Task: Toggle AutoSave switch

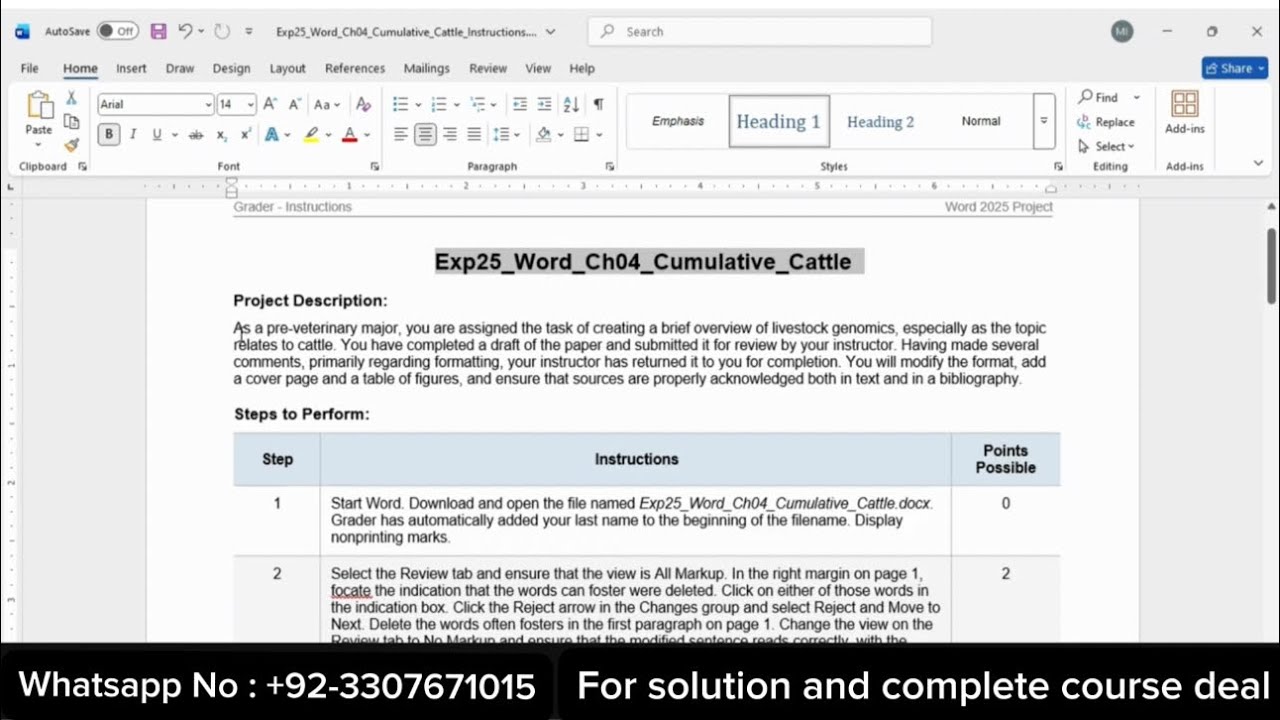Action: 117,31
